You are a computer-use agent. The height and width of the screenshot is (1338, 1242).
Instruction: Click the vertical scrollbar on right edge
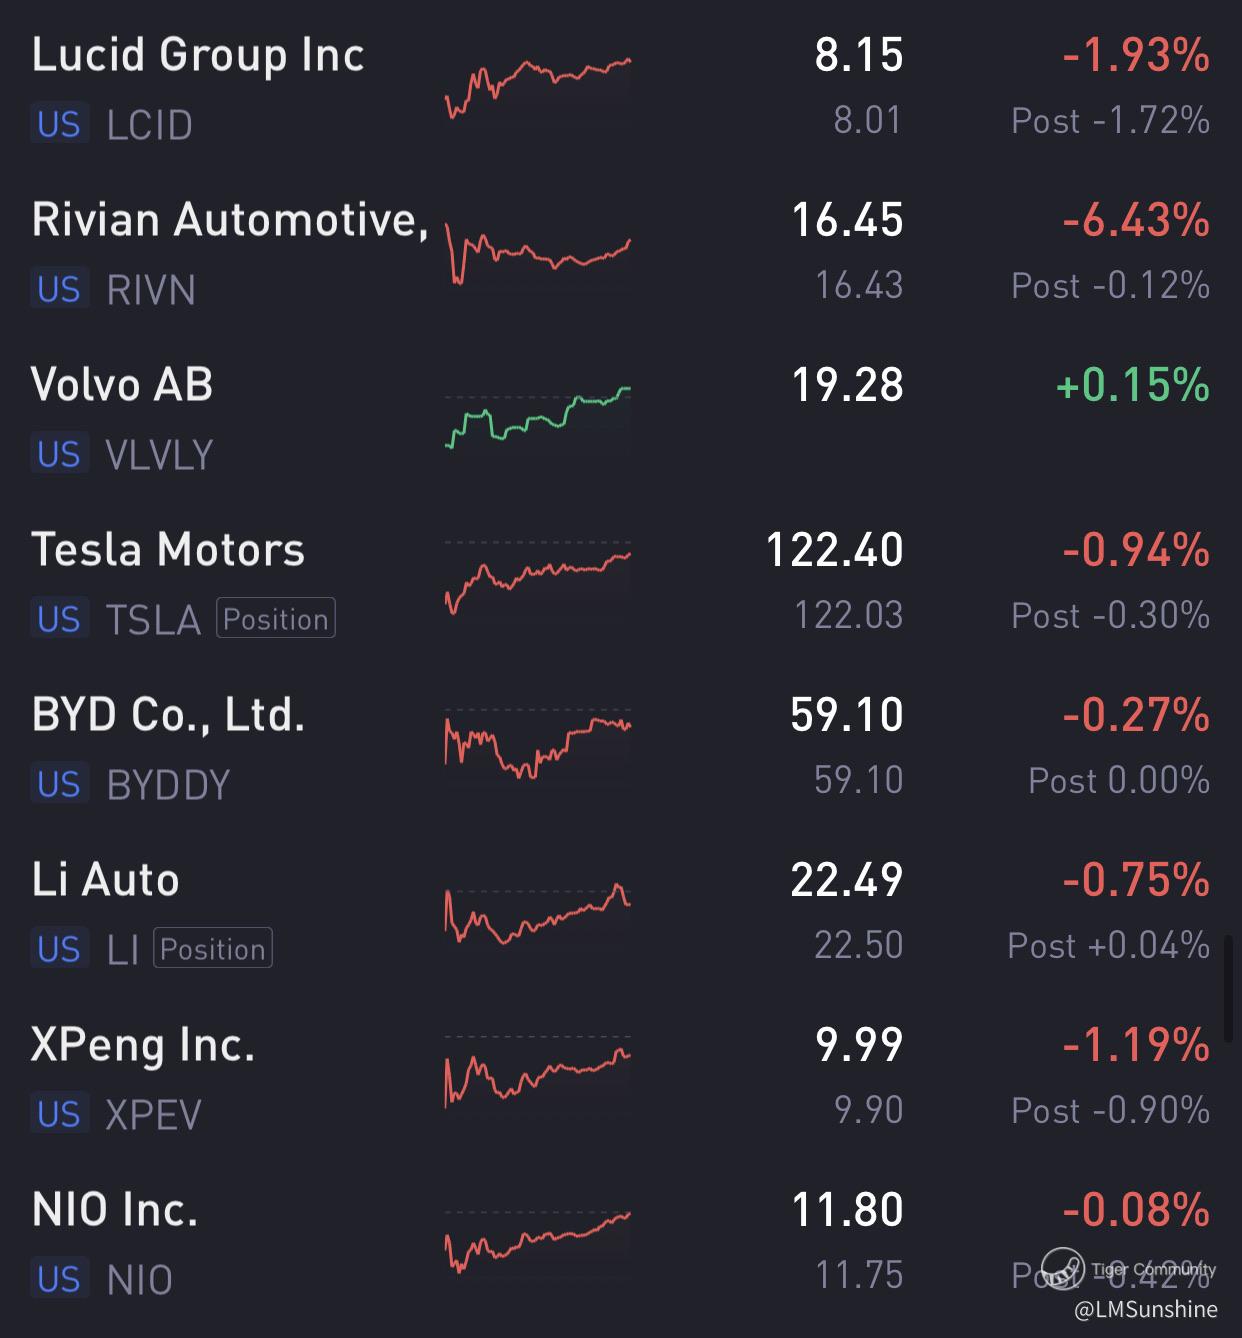click(x=1229, y=990)
